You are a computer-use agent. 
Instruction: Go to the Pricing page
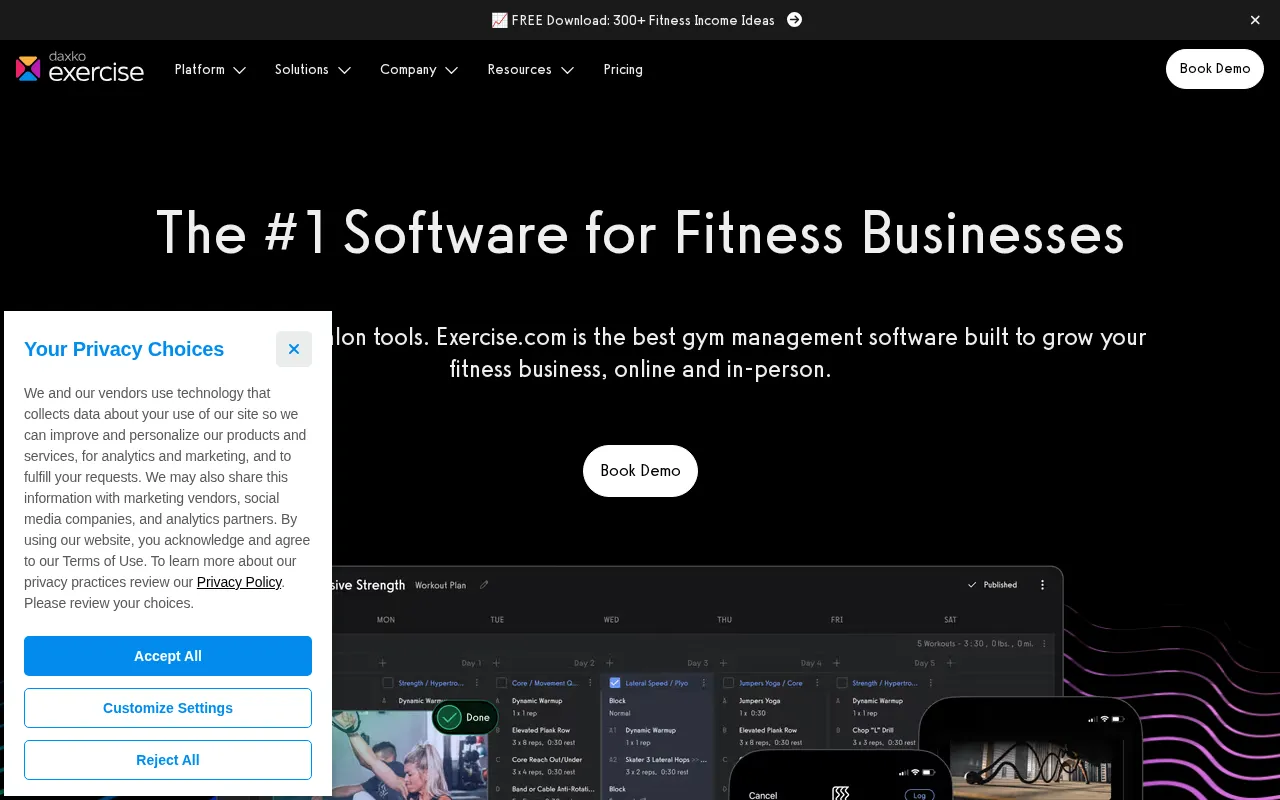click(623, 69)
